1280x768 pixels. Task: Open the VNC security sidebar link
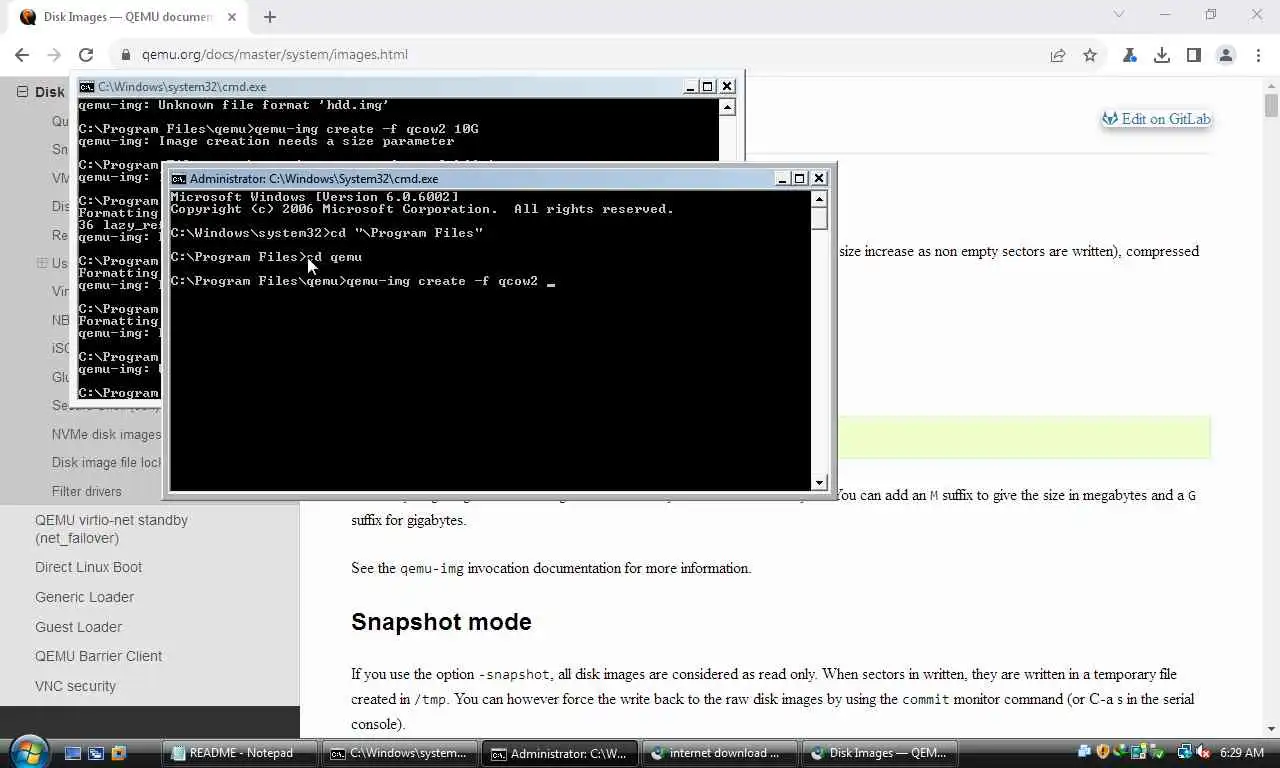(75, 686)
